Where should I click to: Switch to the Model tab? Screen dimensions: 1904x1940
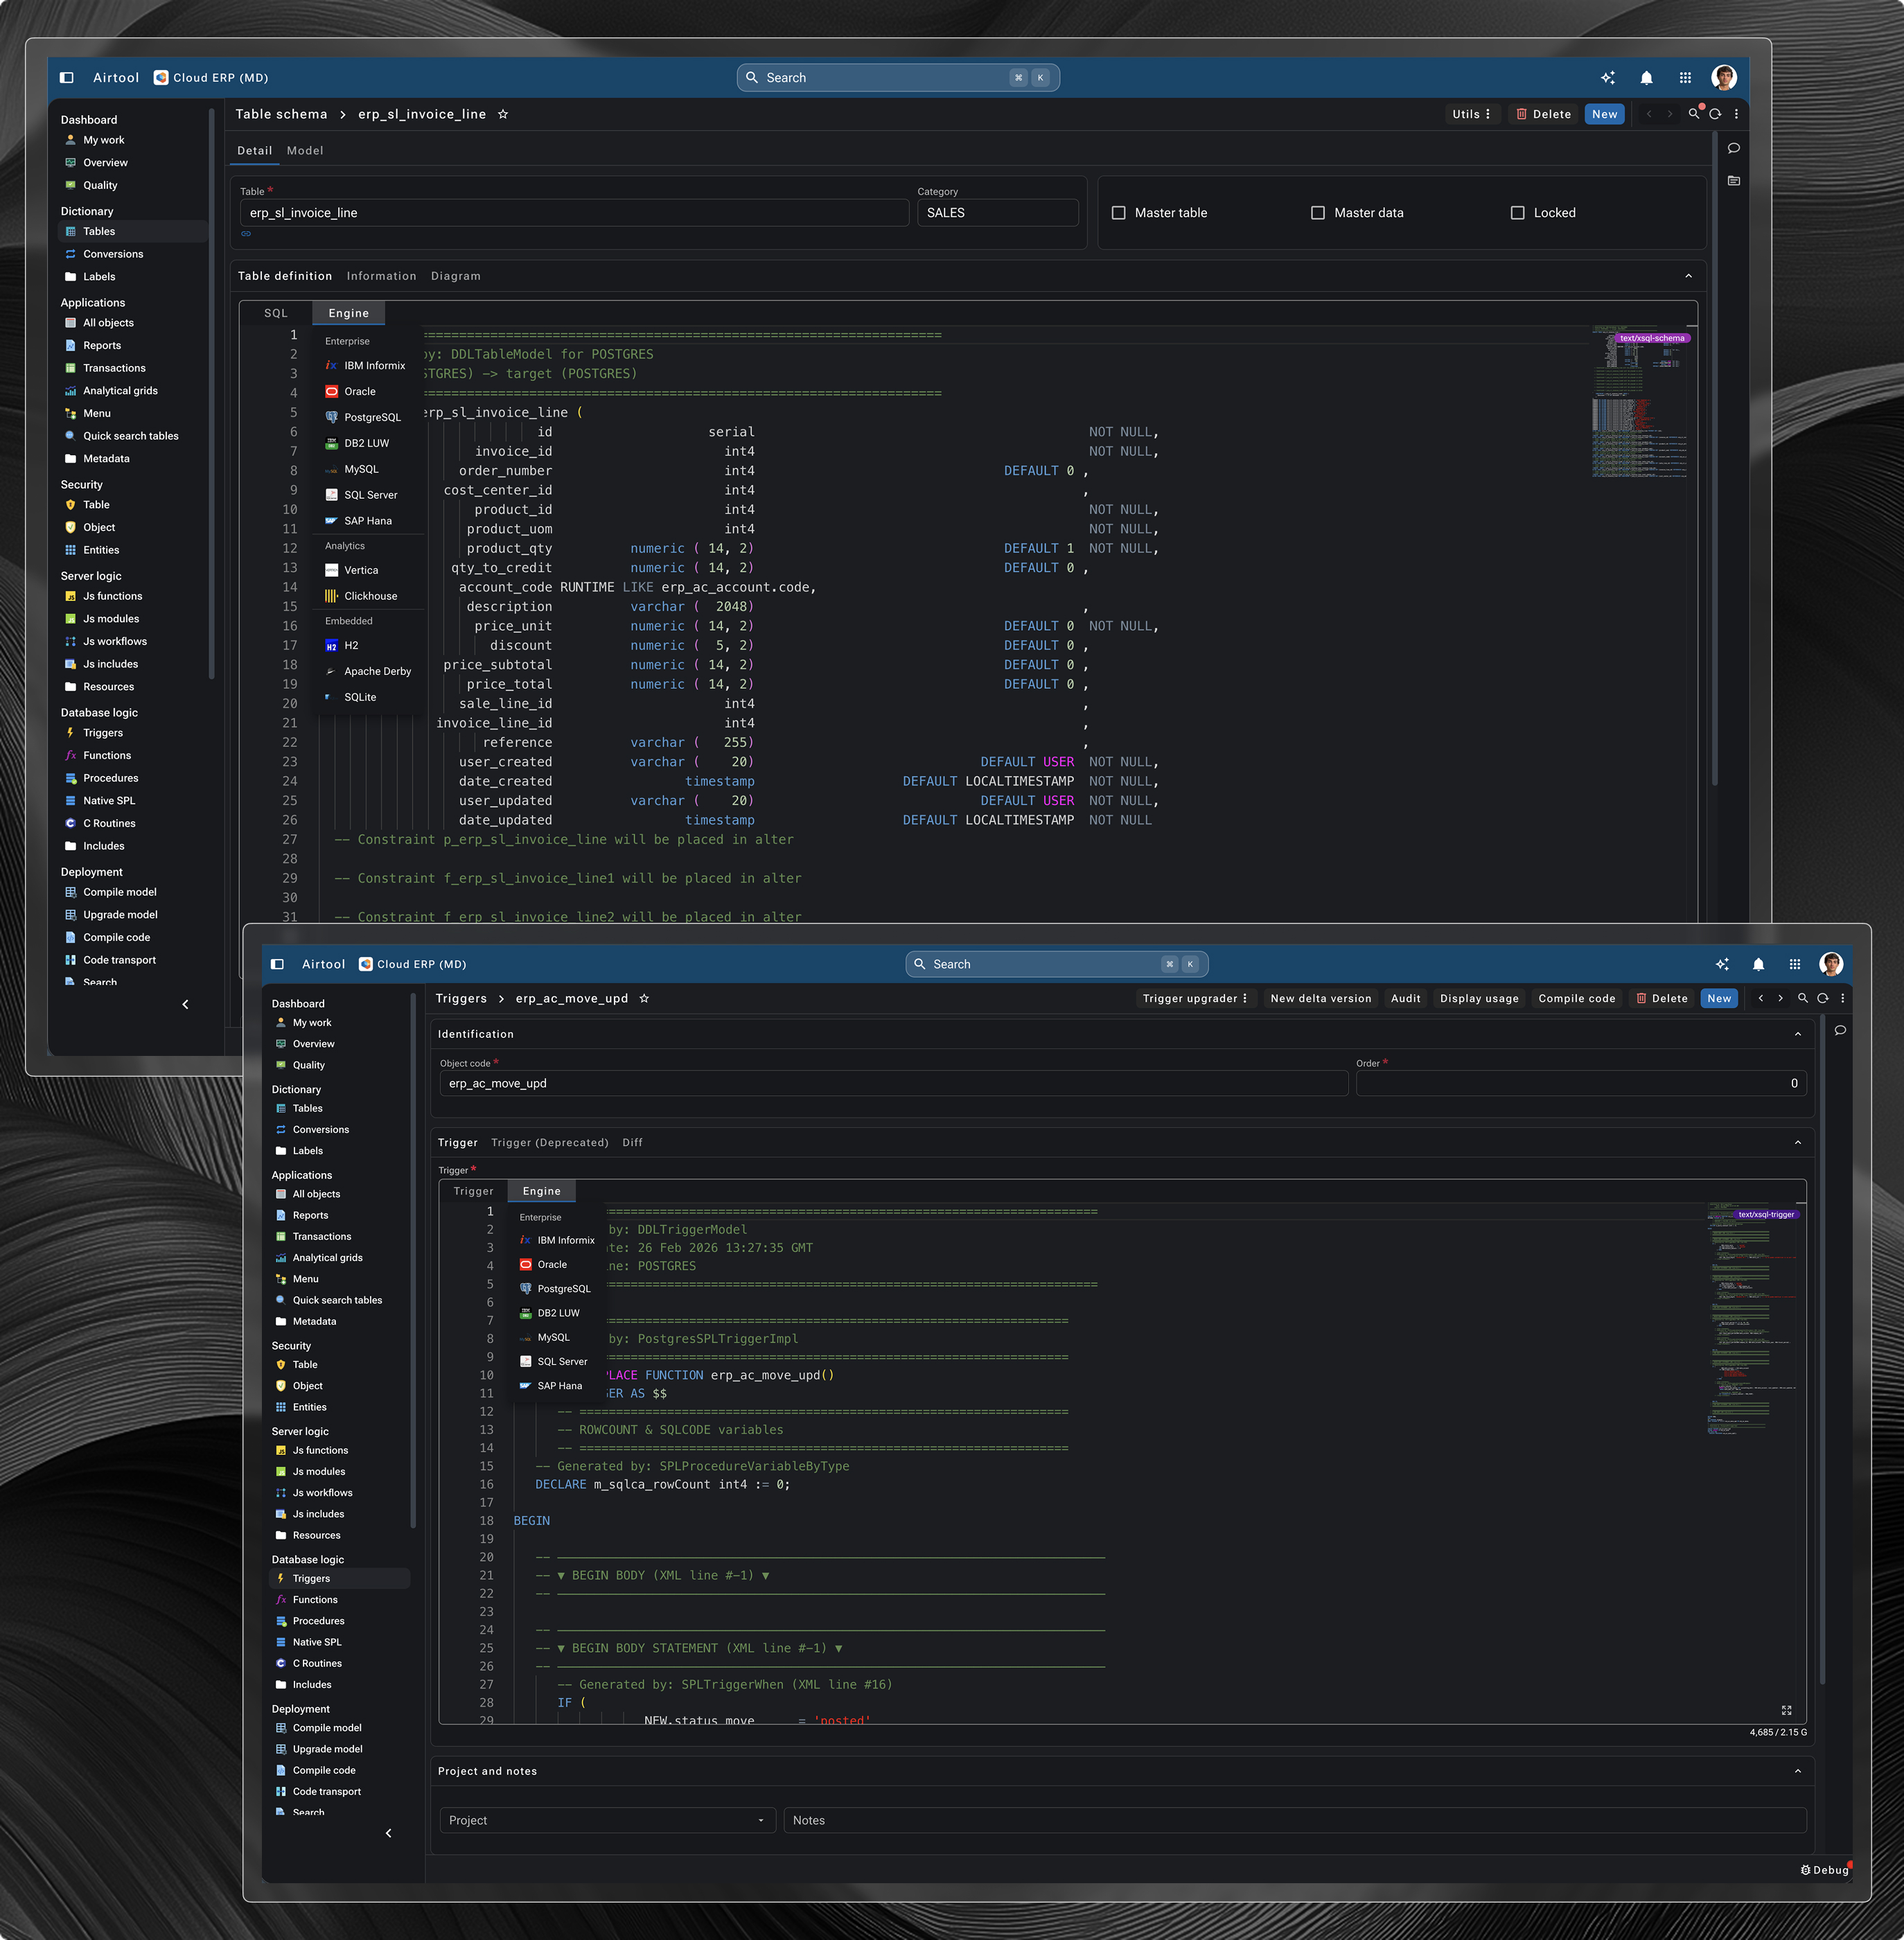pos(304,151)
